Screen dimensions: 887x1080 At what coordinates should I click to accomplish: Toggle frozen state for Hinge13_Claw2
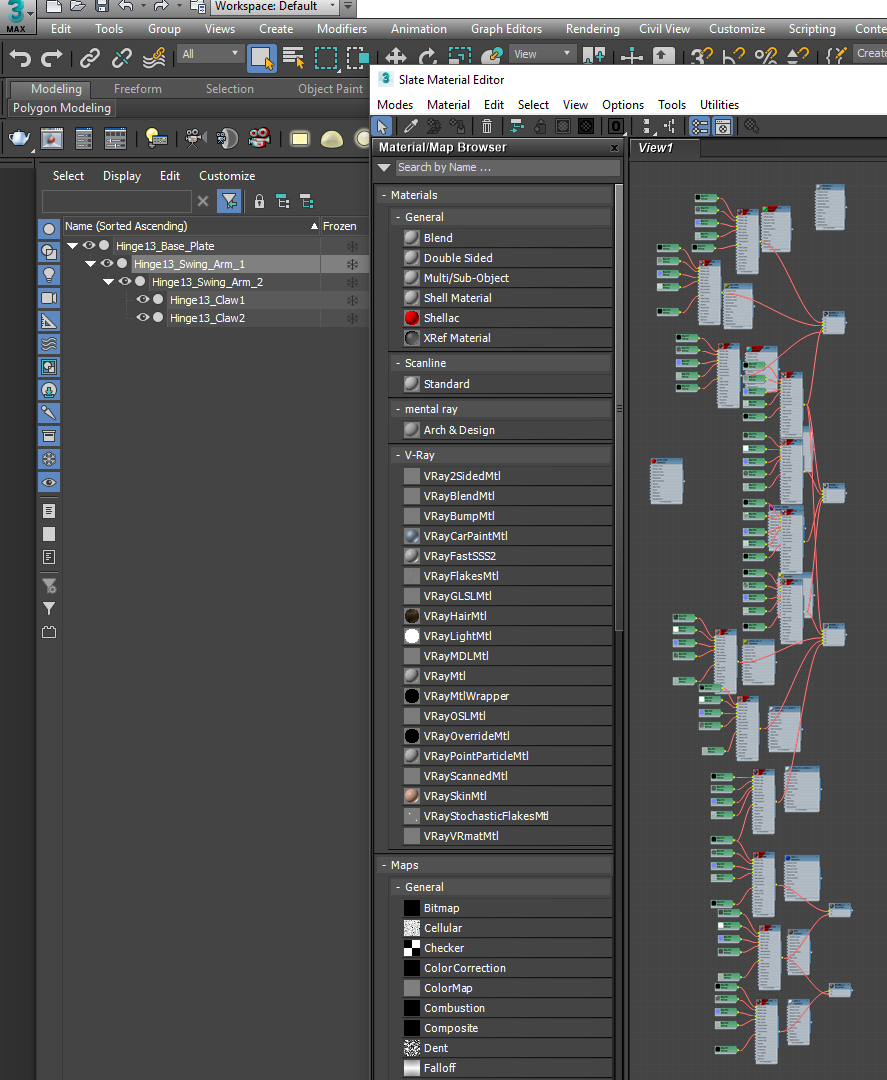(x=352, y=318)
